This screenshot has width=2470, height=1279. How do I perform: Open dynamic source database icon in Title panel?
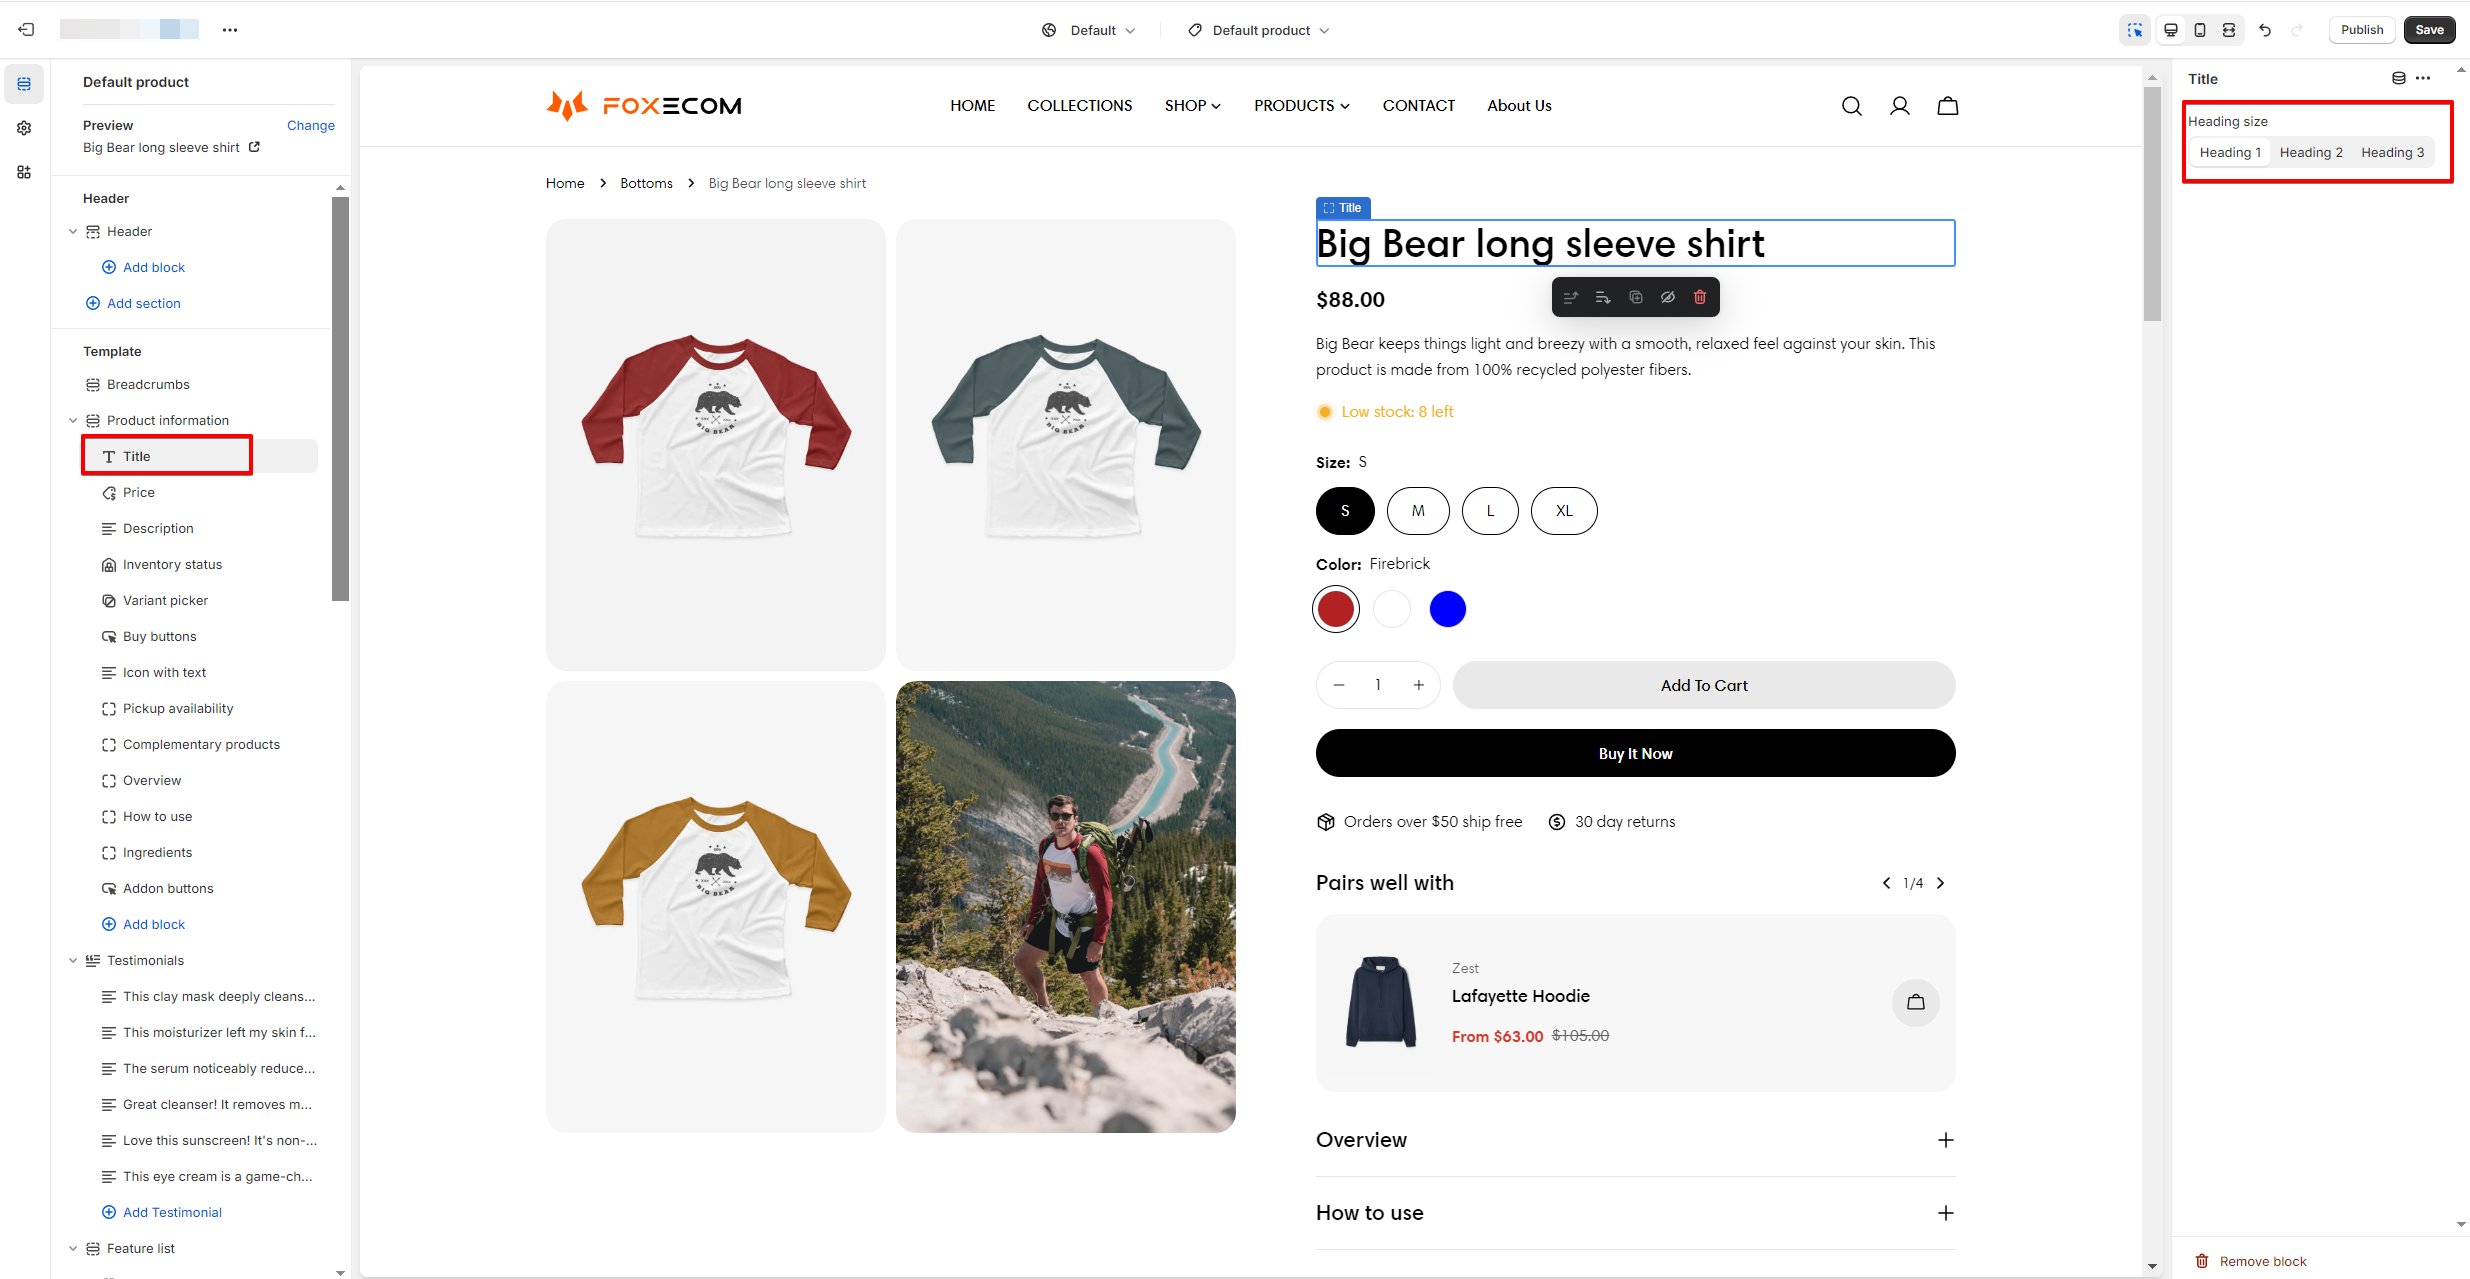(2398, 78)
